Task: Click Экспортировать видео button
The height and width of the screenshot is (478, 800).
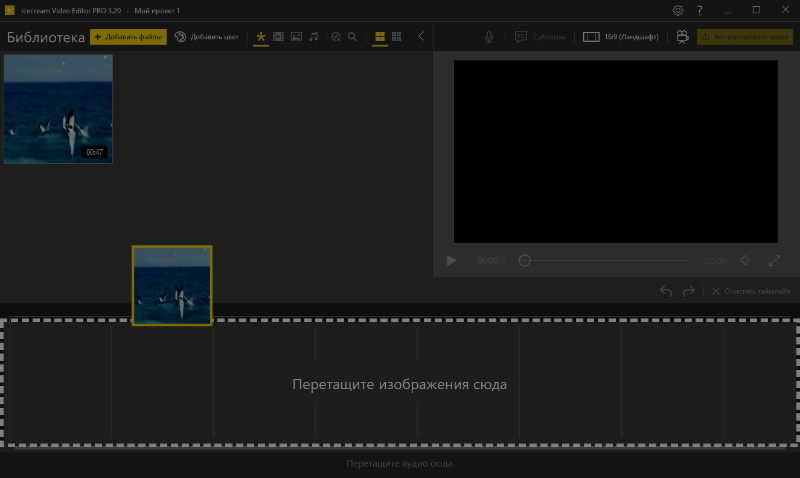Action: (x=745, y=37)
